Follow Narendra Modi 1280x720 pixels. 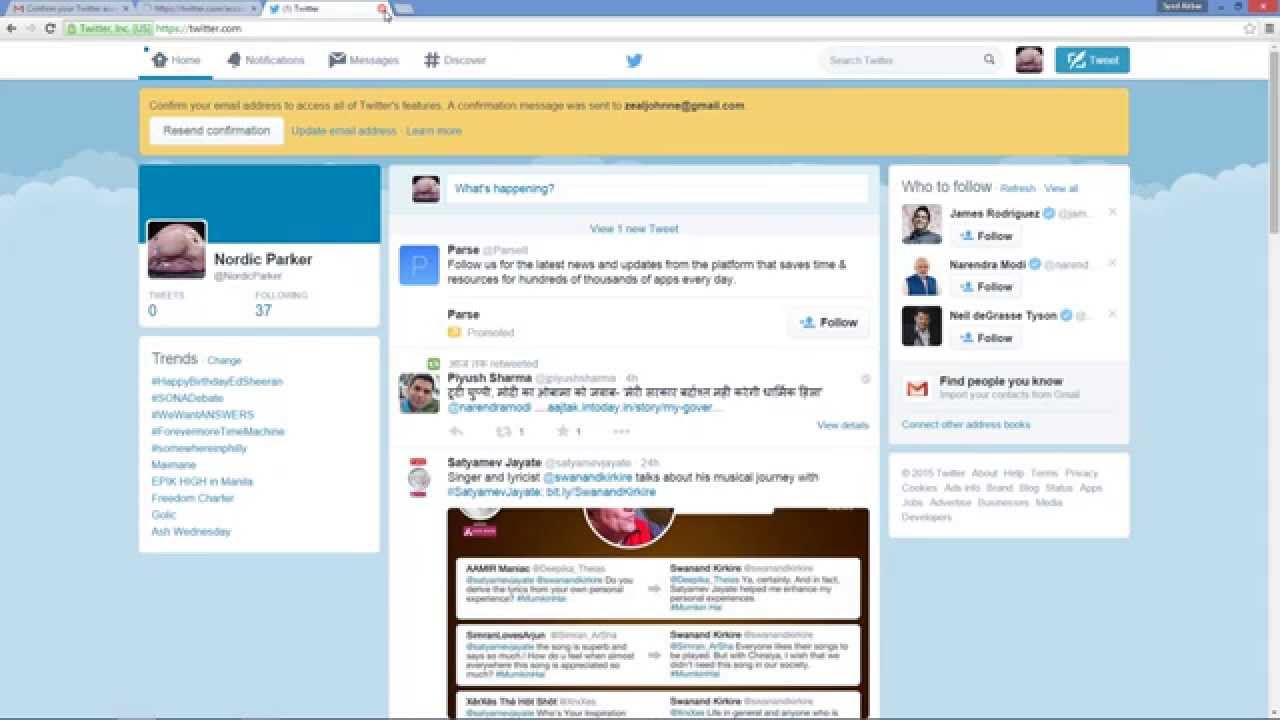986,287
